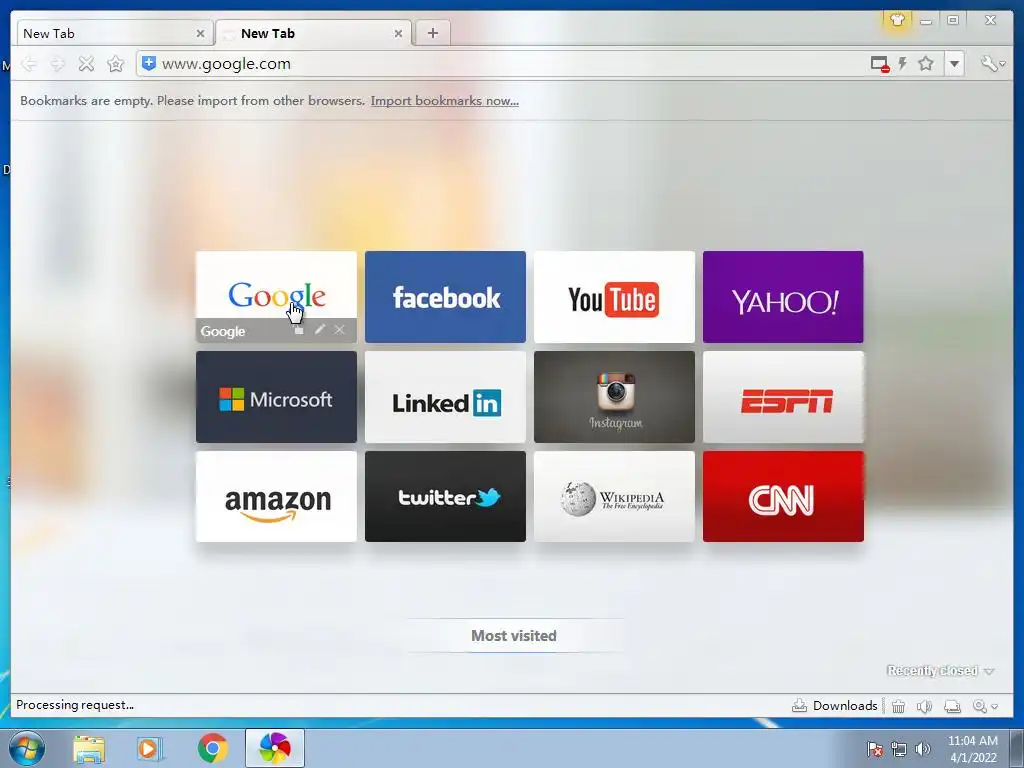Open the skin changer shirt icon
The height and width of the screenshot is (768, 1024).
coord(897,20)
